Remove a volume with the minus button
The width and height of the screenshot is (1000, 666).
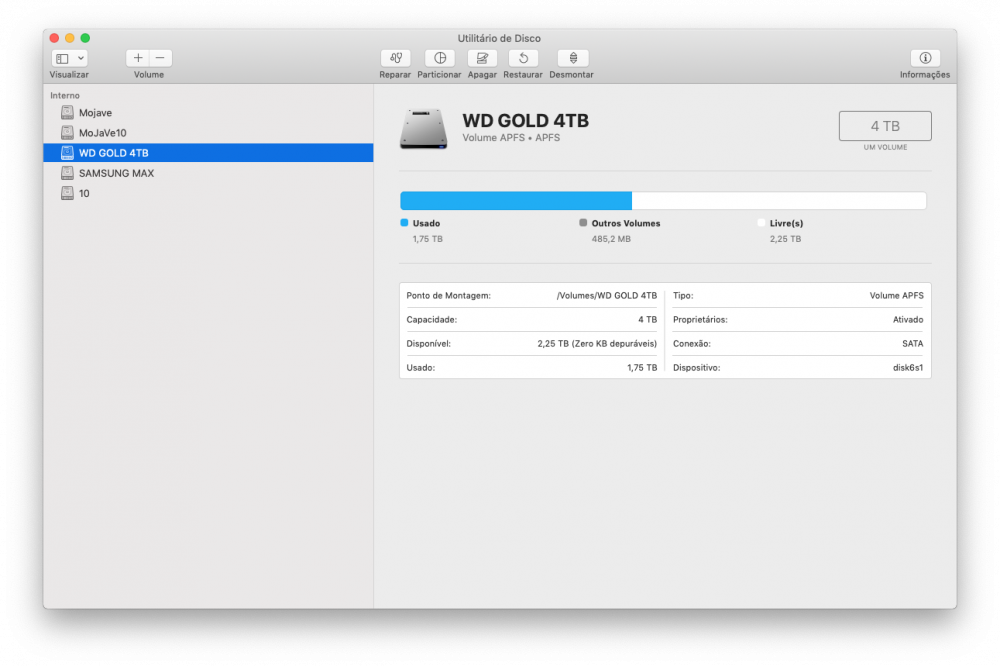(x=161, y=58)
